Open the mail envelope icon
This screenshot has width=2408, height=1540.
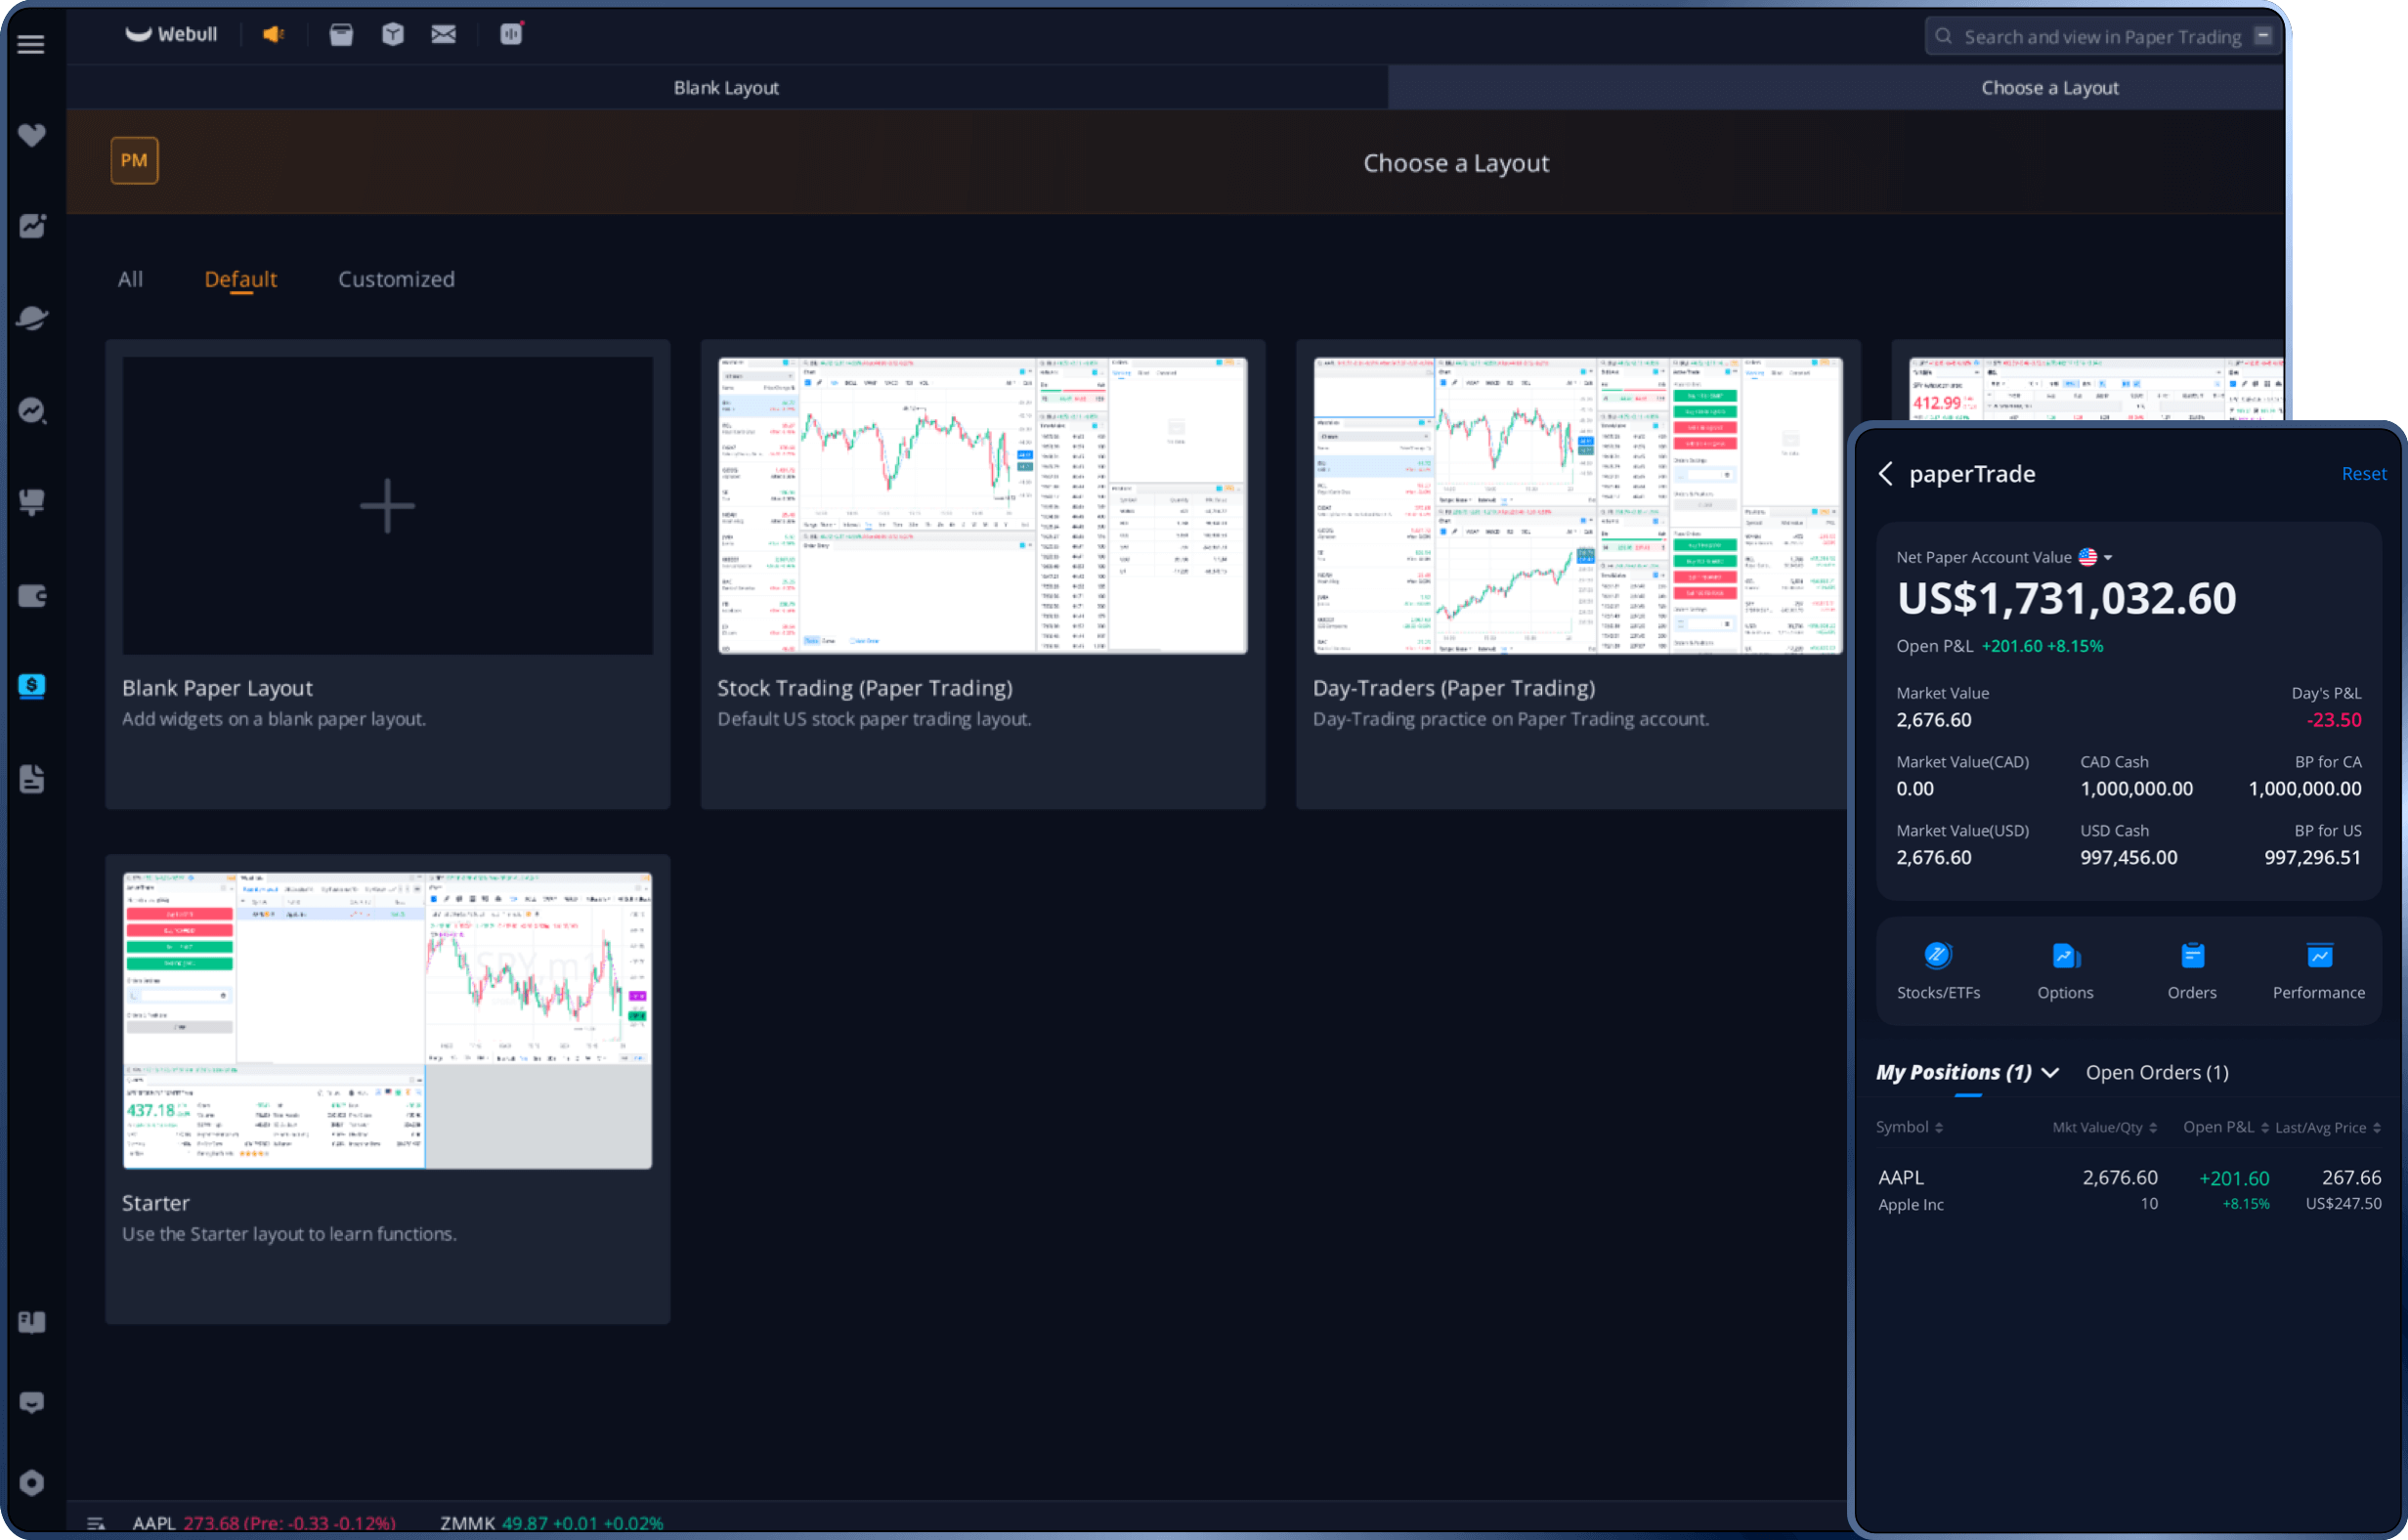(x=443, y=35)
